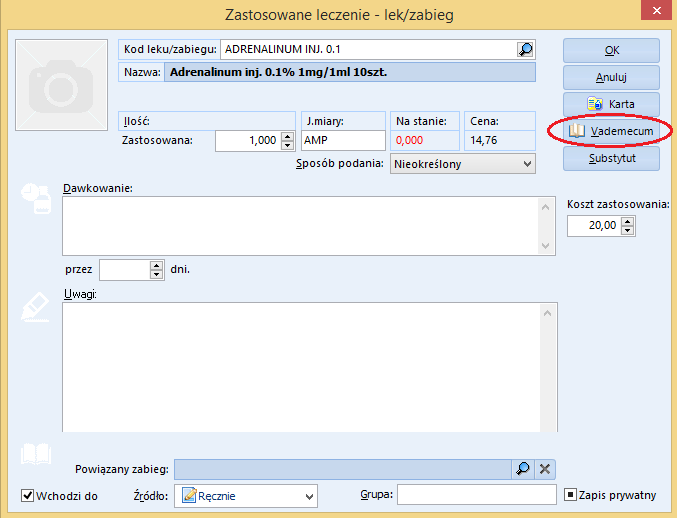
Task: Decrease Zastosowana quantity with the down arrow
Action: (287, 145)
